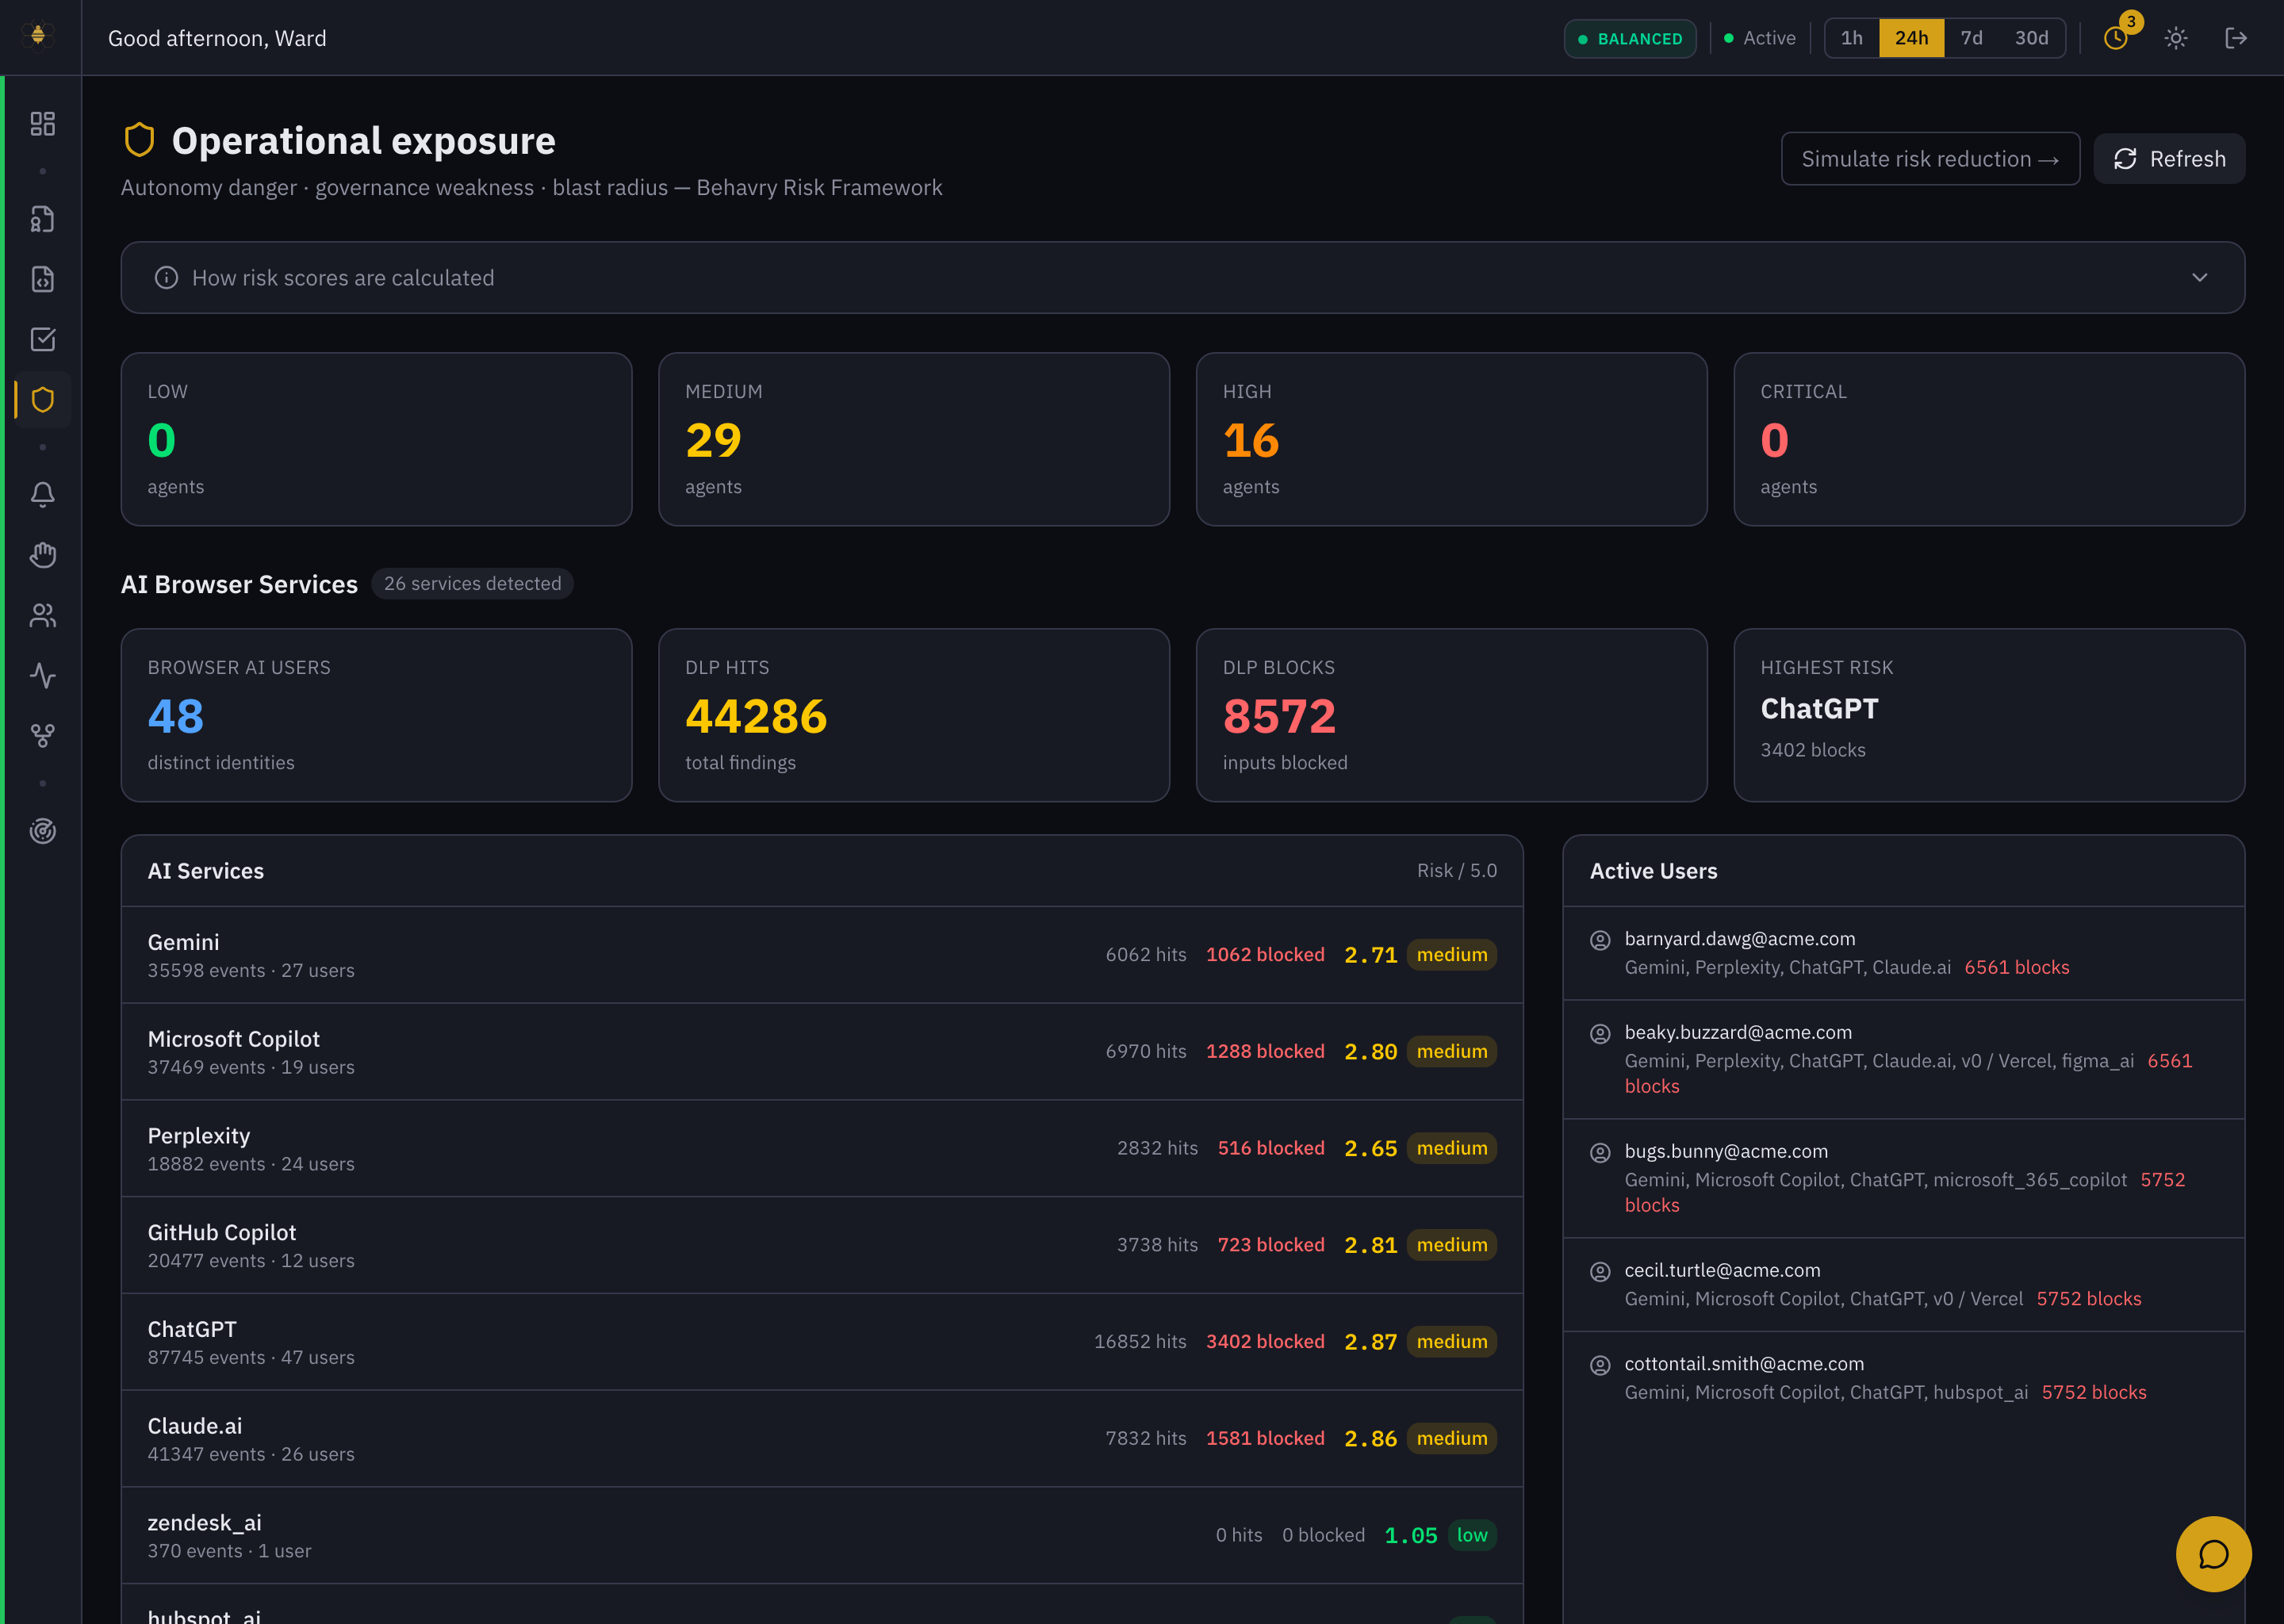The image size is (2284, 1624).
Task: Select ChatGPT in the AI Services list
Action: pyautogui.click(x=192, y=1329)
